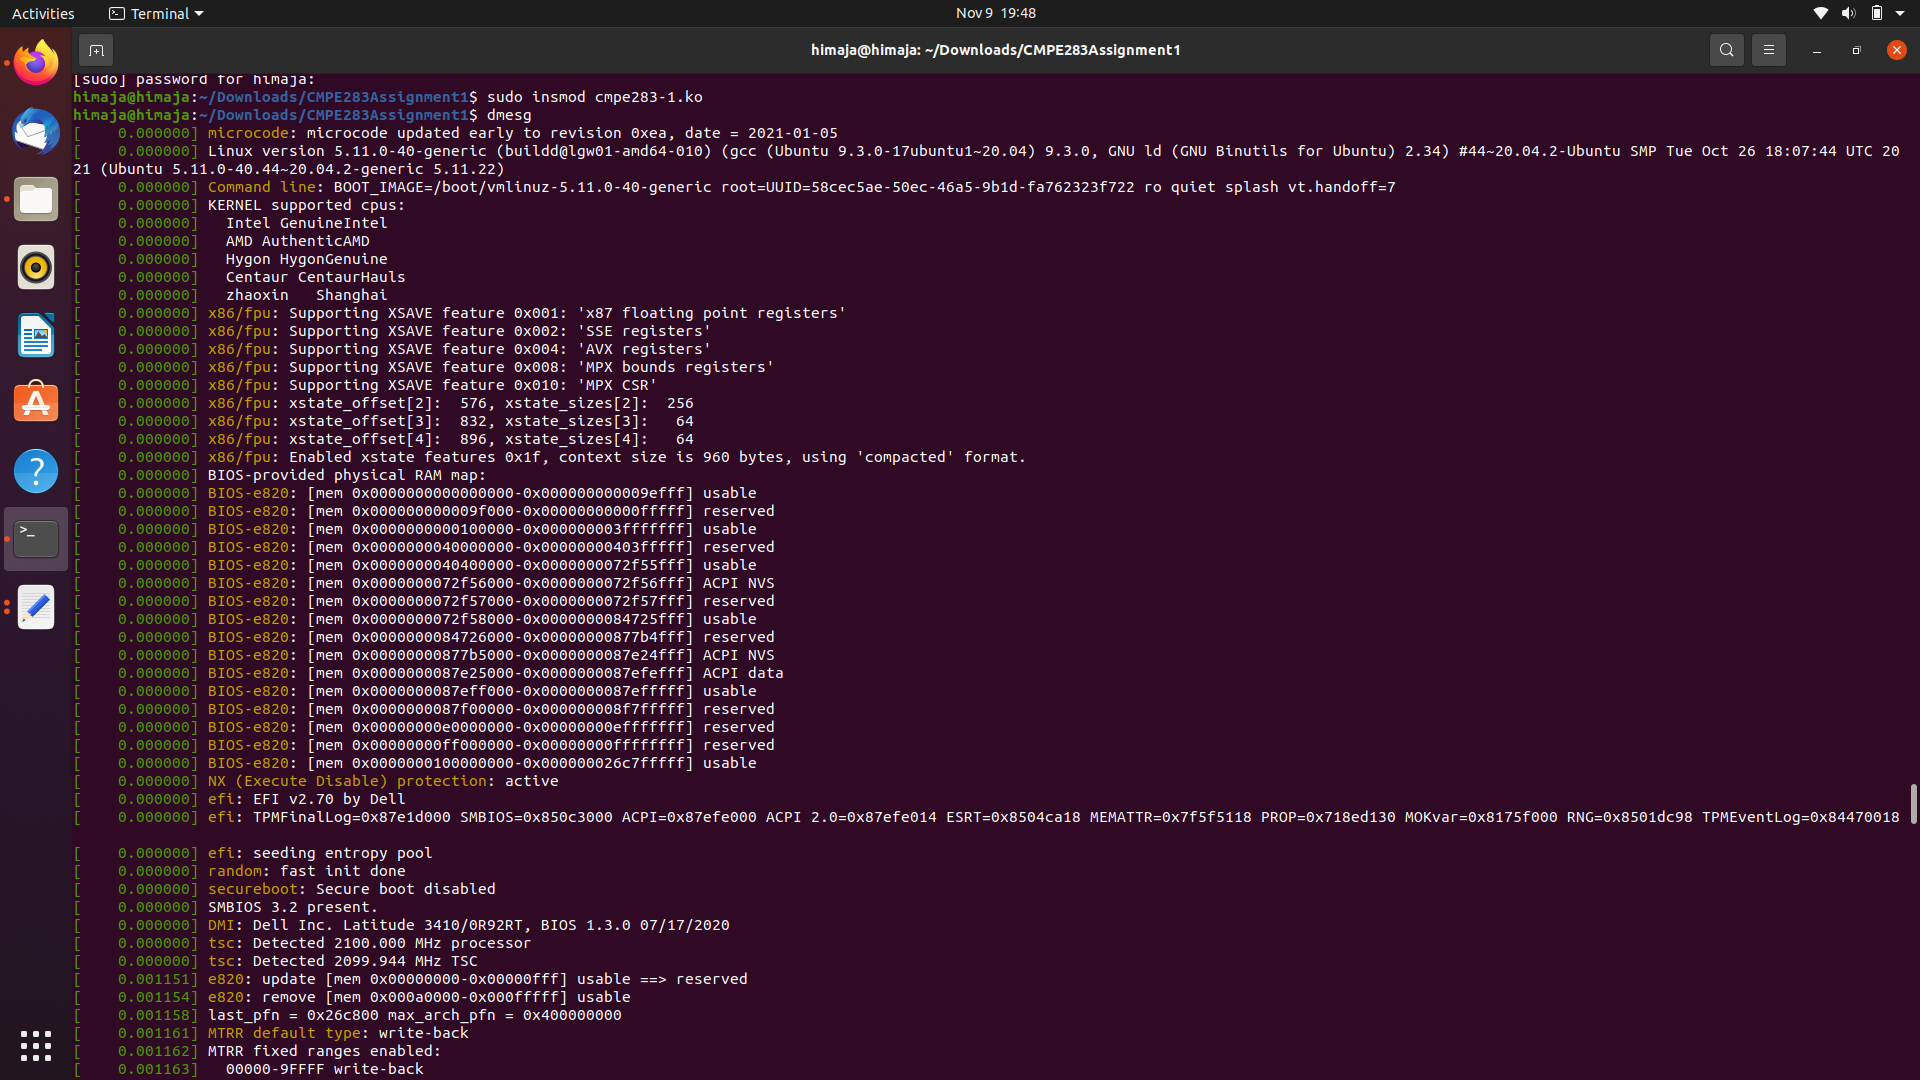Click the window title himaja@himaja
Image resolution: width=1920 pixels, height=1080 pixels.
(x=995, y=50)
